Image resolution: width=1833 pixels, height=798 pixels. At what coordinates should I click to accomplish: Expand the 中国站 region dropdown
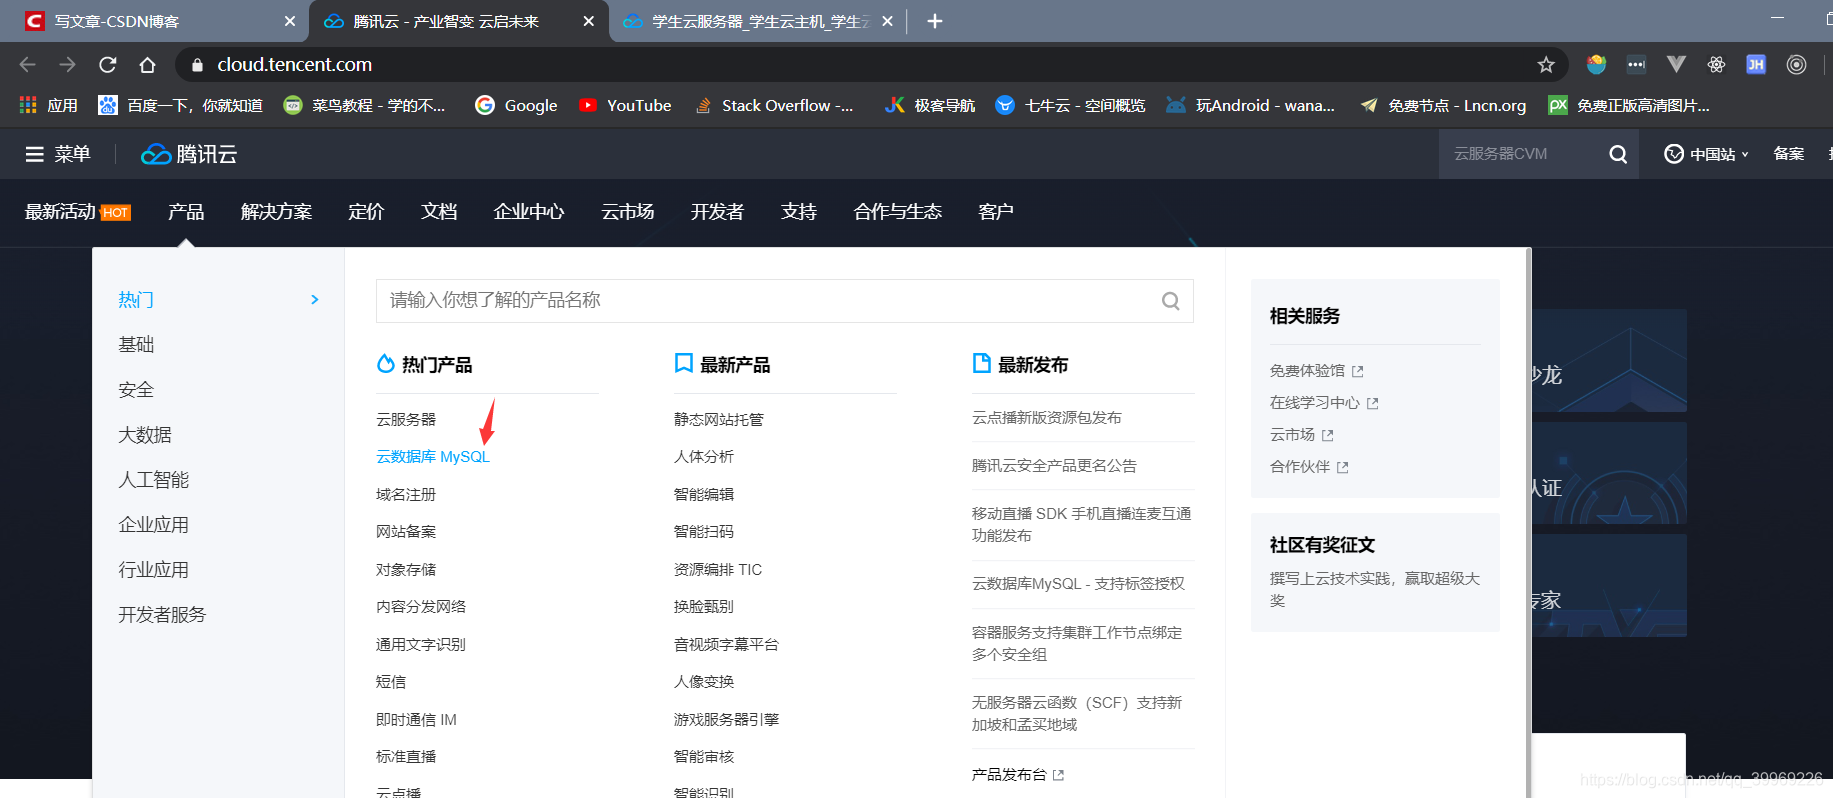coord(1706,154)
